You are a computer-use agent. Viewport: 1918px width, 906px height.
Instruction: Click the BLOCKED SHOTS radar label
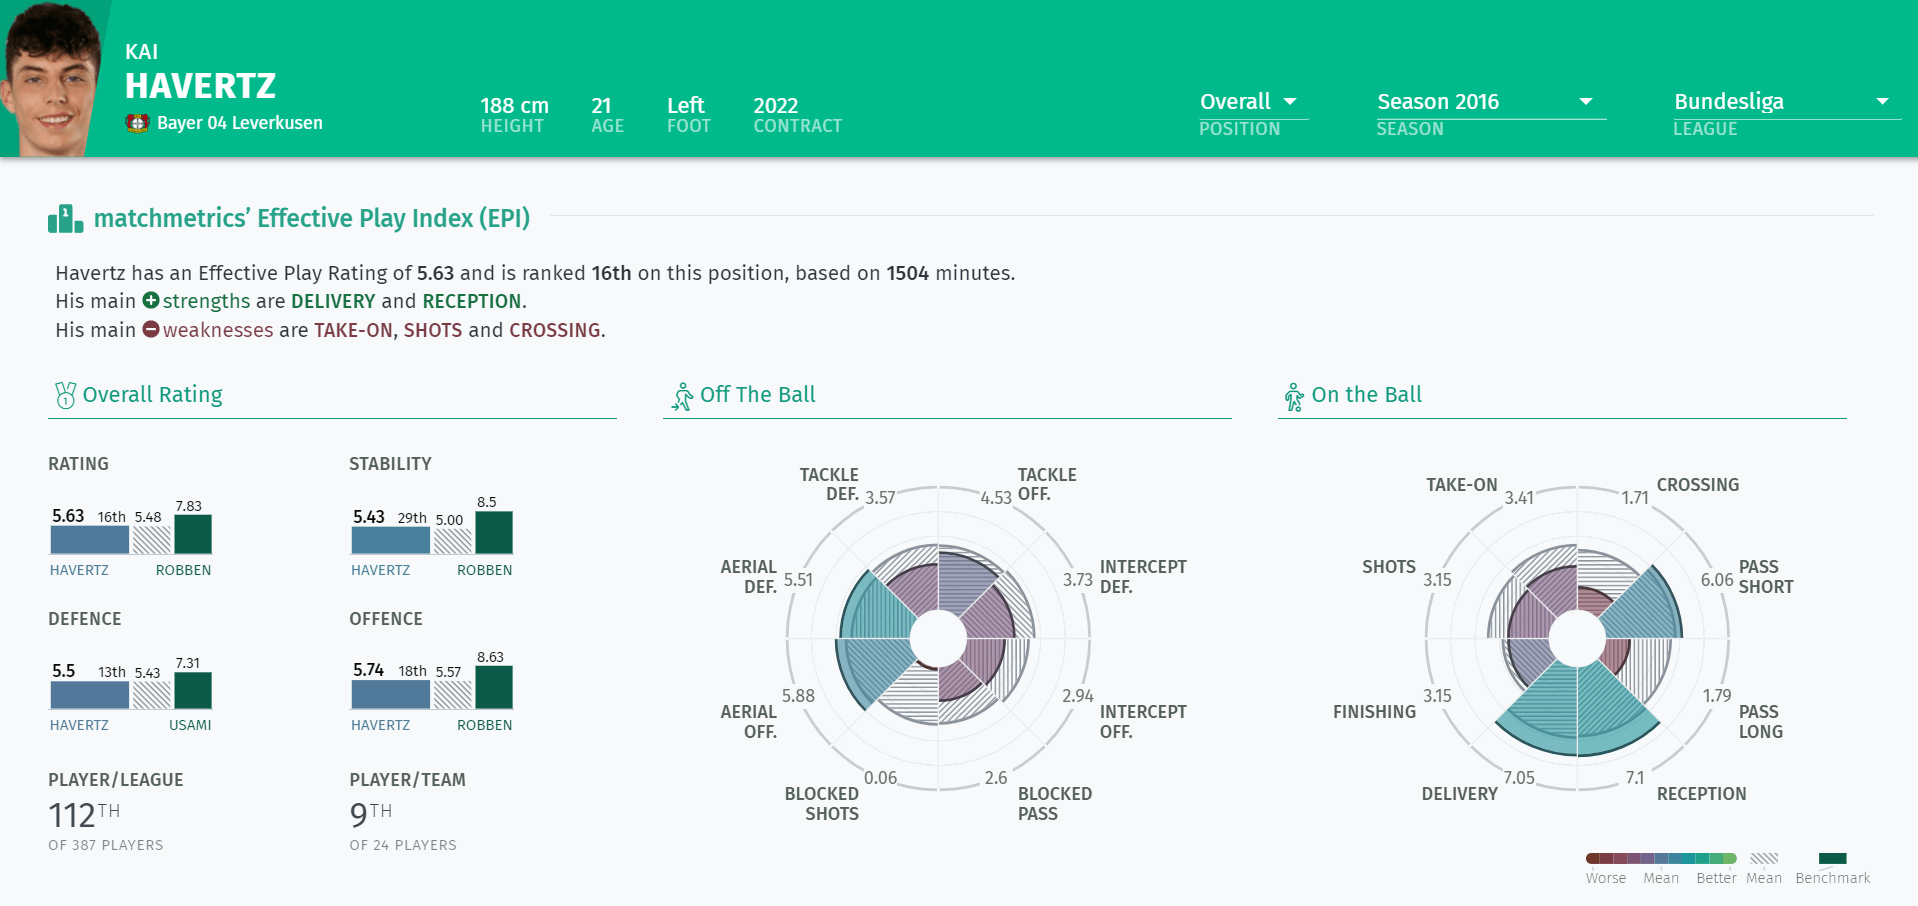pos(822,803)
